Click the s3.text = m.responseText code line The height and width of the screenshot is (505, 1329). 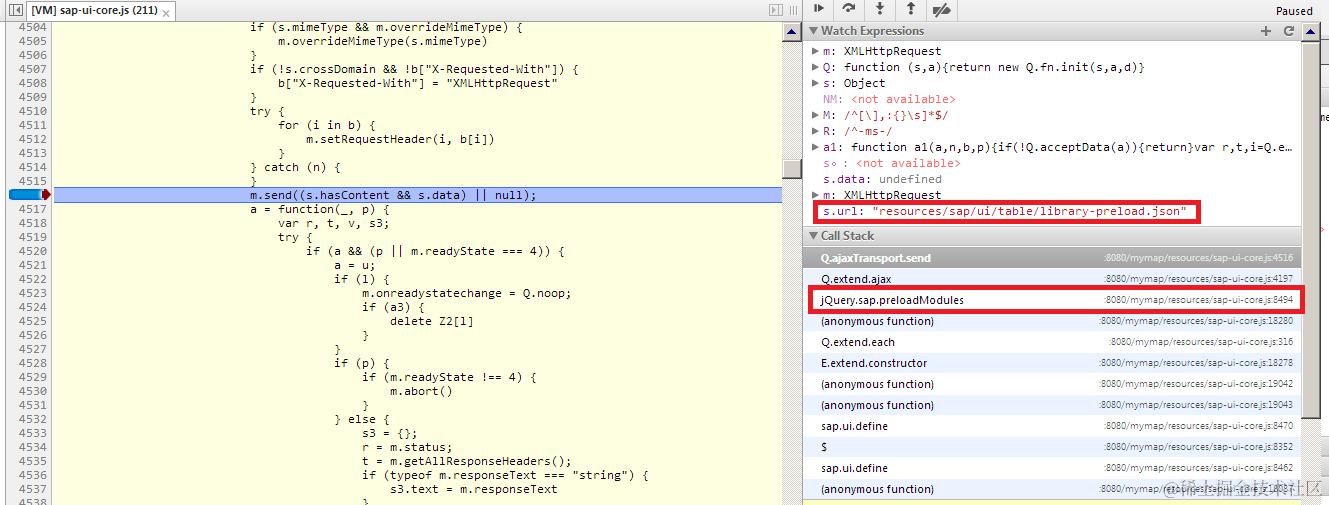(x=473, y=489)
